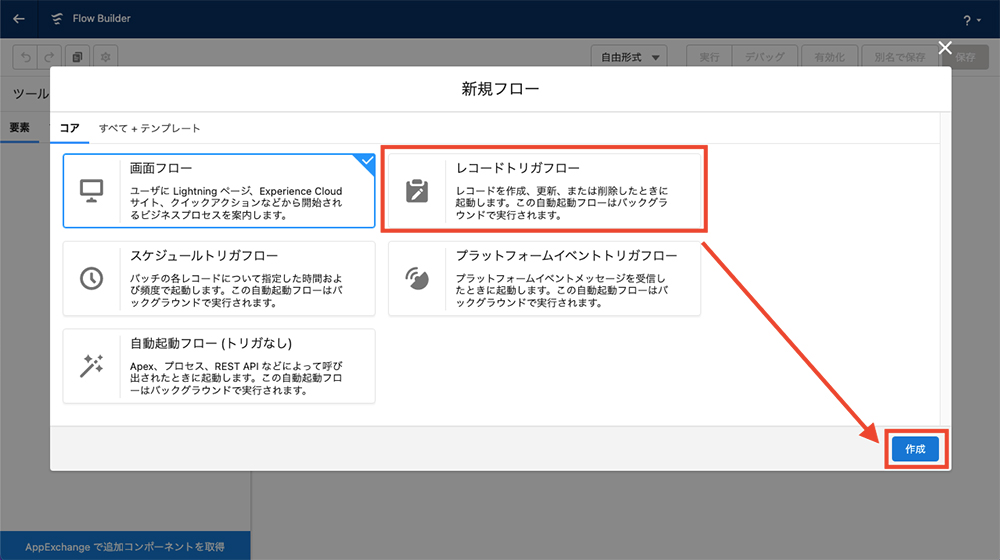Click the undo toolbar icon
The image size is (1000, 560).
(x=26, y=57)
